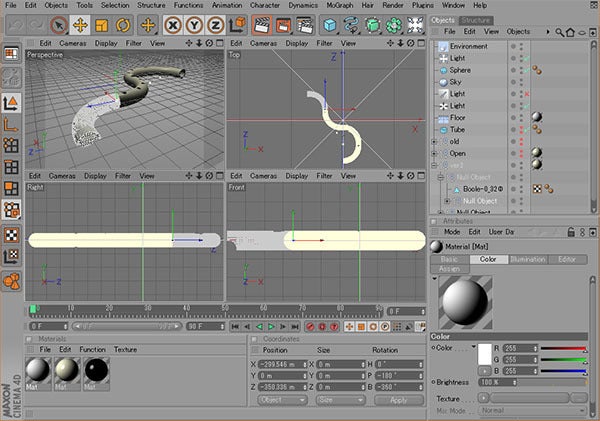Viewport: 600px width, 421px height.
Task: Expand the 'Open' object in hierarchy
Action: 434,154
